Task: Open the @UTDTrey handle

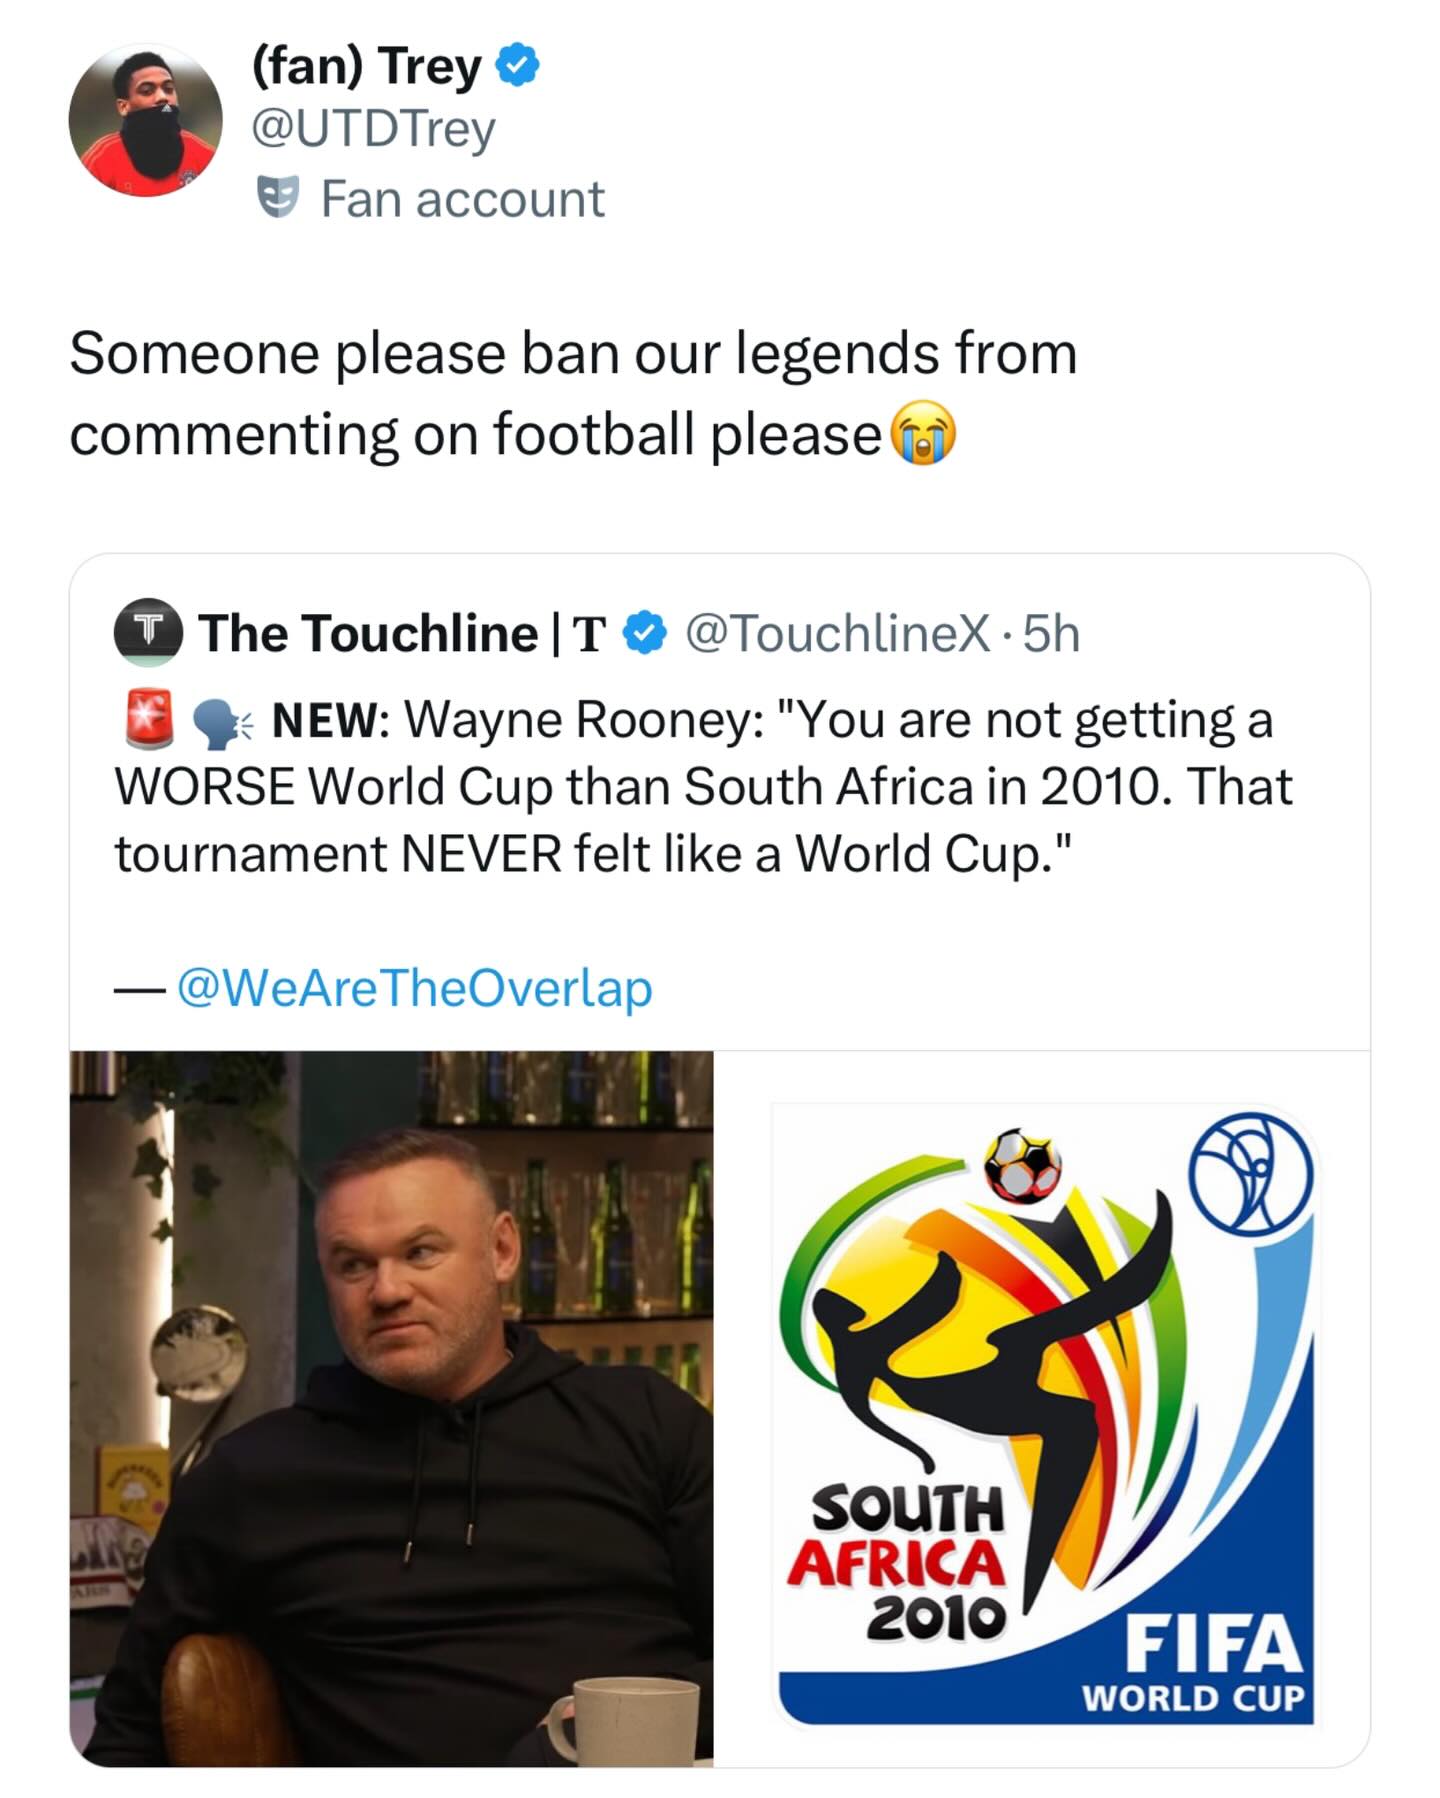Action: pos(373,130)
